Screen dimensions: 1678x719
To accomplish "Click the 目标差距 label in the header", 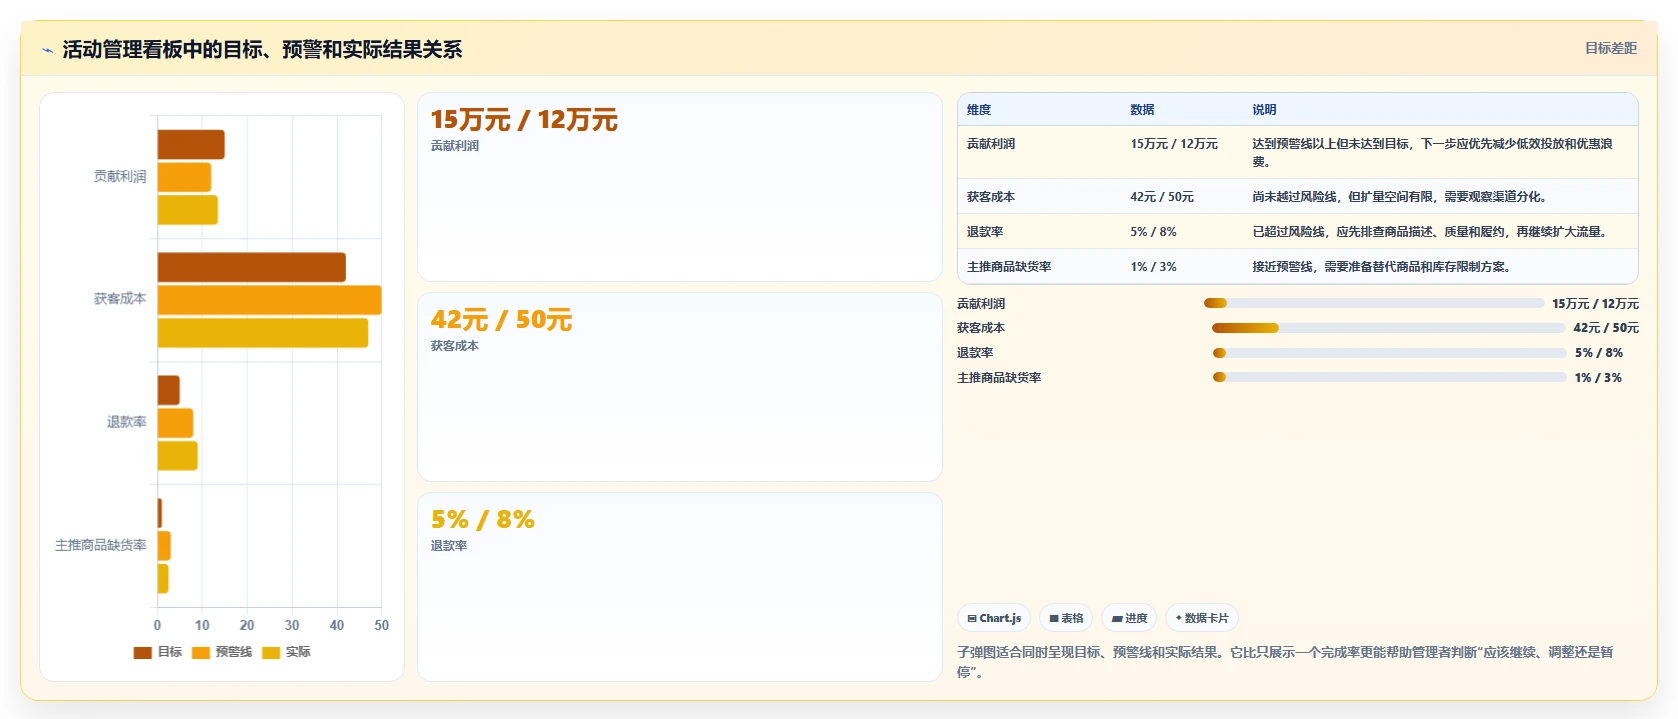I will tap(1610, 48).
